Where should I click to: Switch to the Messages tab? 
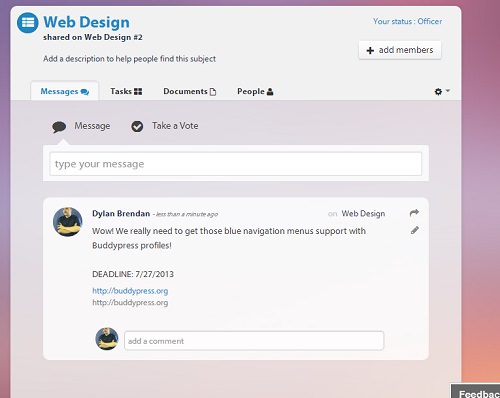65,91
